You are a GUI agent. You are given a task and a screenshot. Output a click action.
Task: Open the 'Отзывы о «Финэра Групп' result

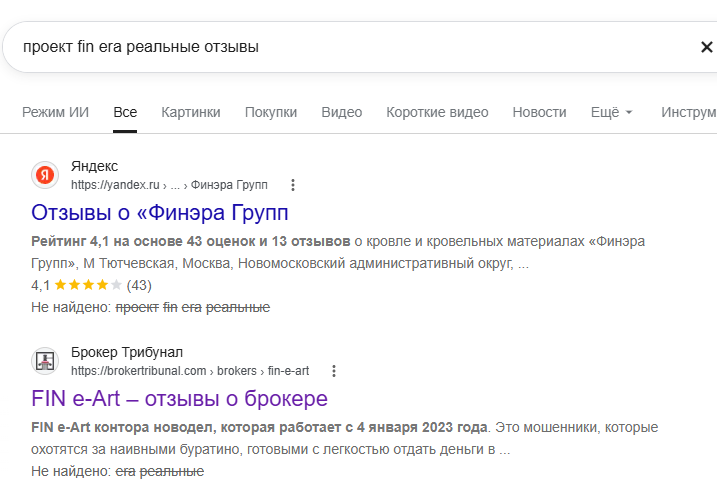[160, 213]
